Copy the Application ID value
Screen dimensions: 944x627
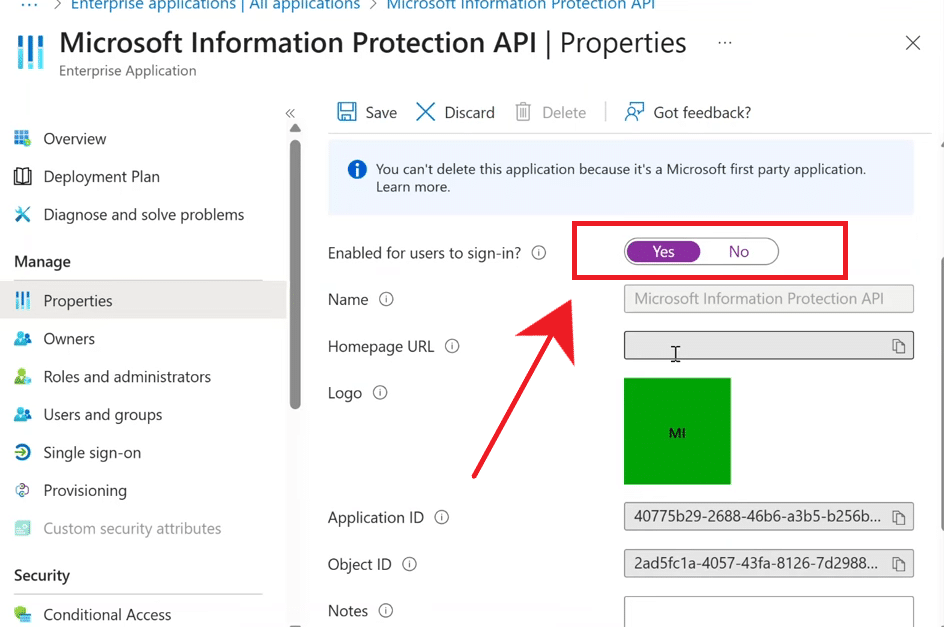click(899, 517)
